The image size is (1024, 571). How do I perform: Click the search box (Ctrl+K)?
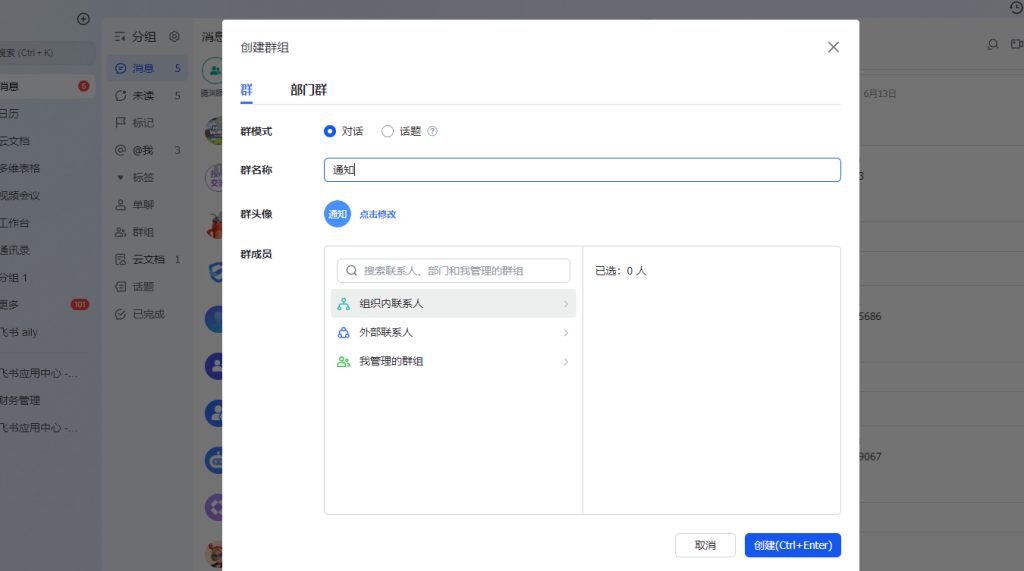[47, 53]
